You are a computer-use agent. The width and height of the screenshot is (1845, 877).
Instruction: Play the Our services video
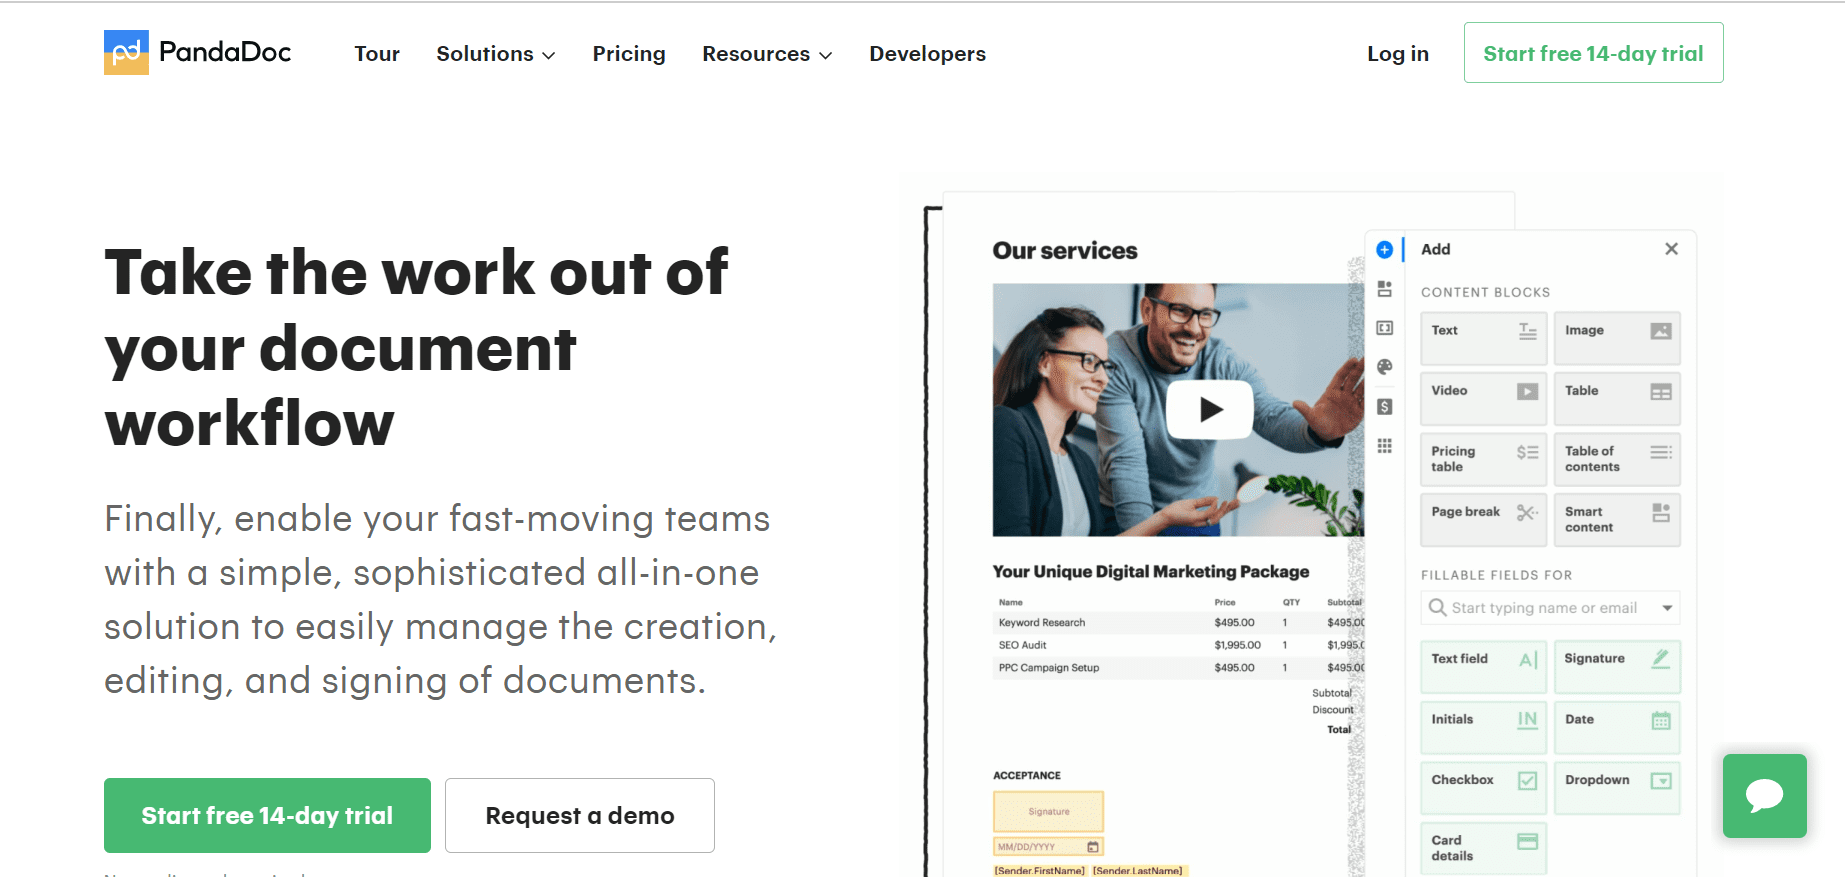pyautogui.click(x=1211, y=409)
